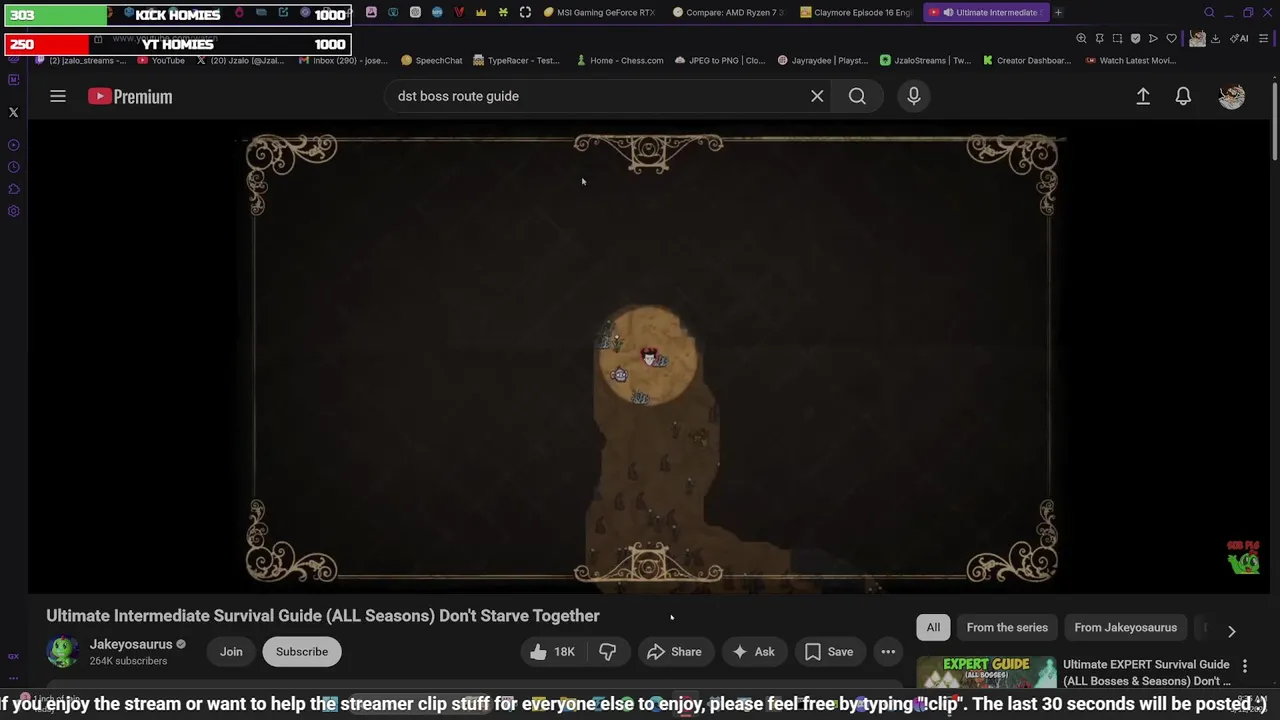Switch to MSI Gaming GeForce RTX tab
Screen dimensions: 1280x720
599,13
